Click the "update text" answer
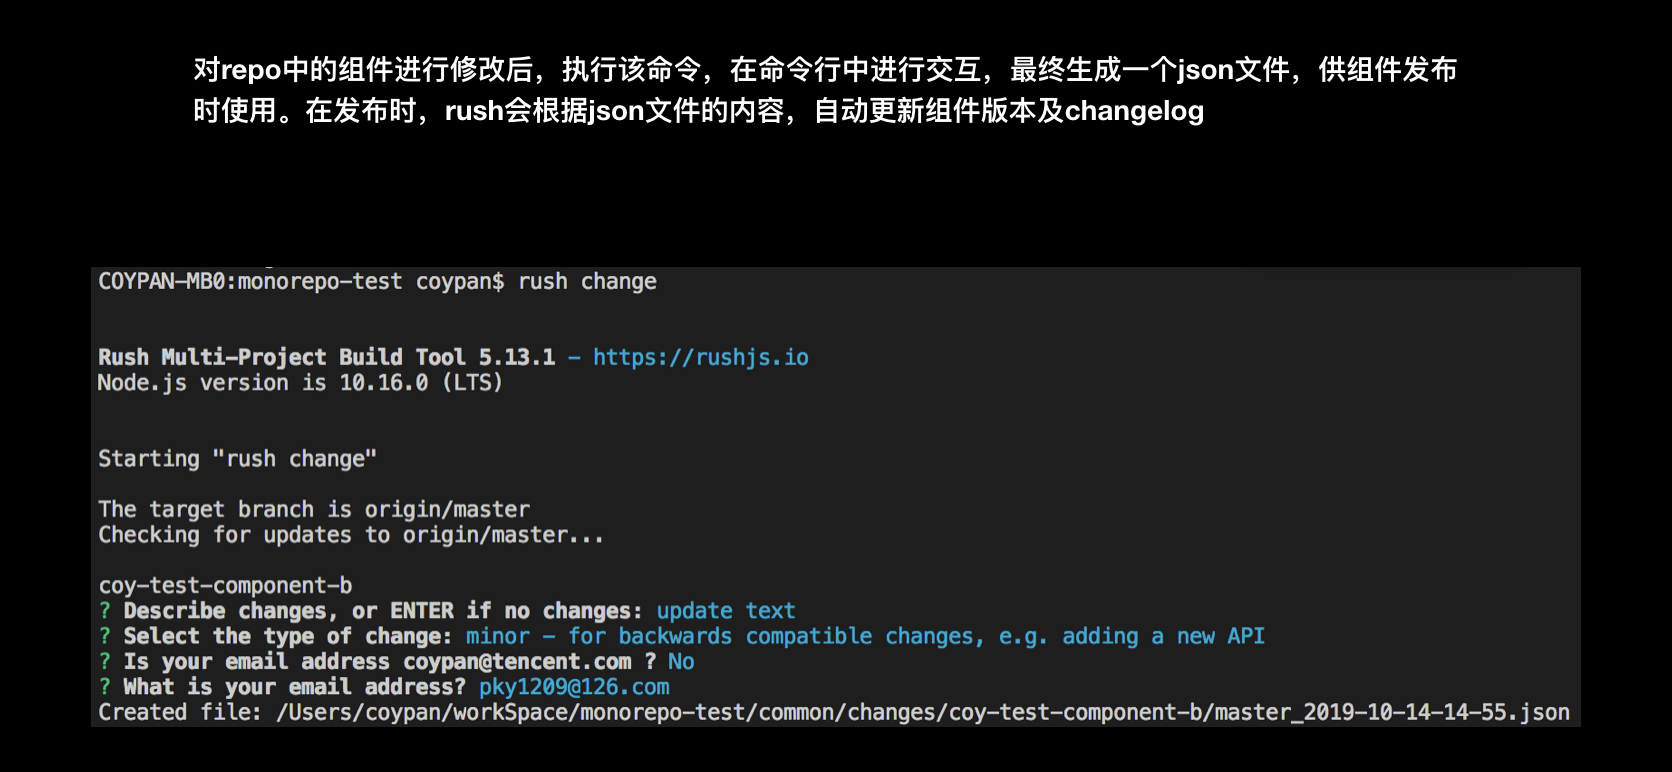The width and height of the screenshot is (1672, 772). [726, 611]
